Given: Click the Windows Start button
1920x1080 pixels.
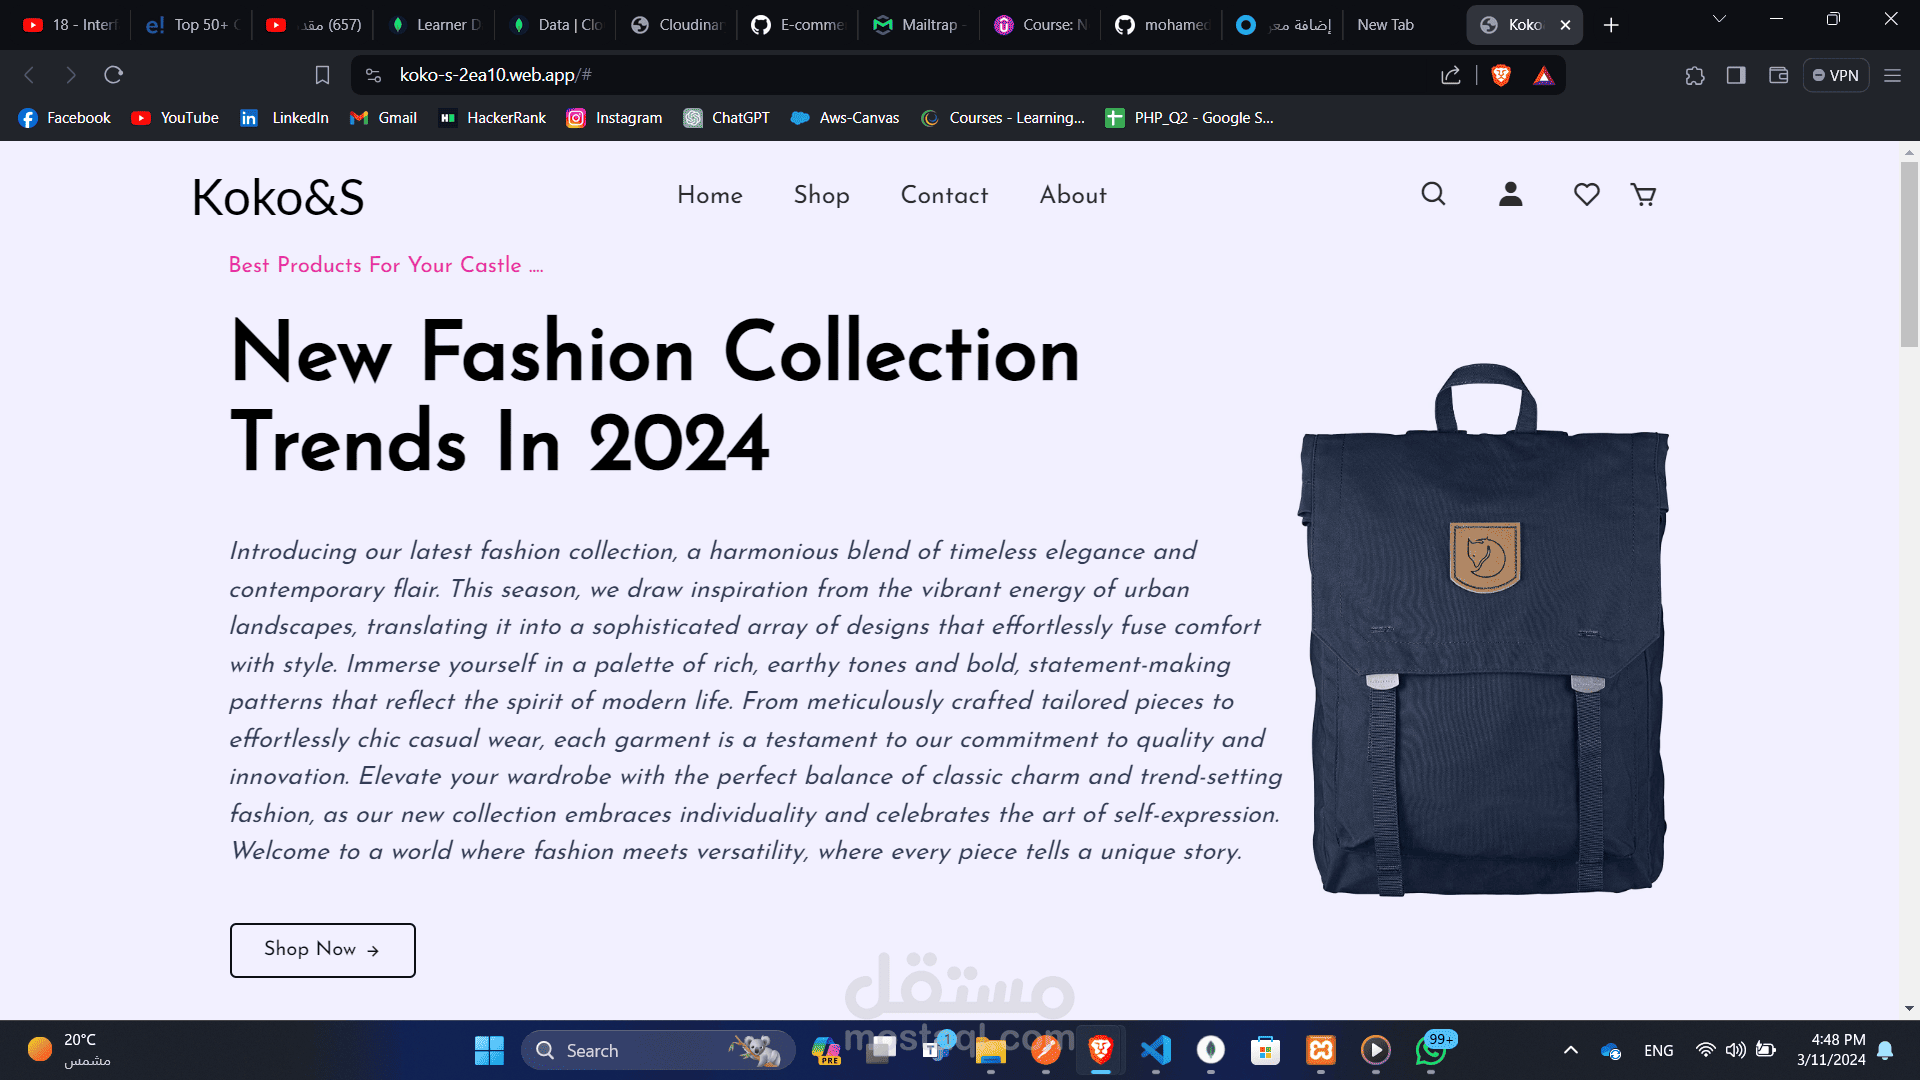Looking at the screenshot, I should tap(489, 1050).
